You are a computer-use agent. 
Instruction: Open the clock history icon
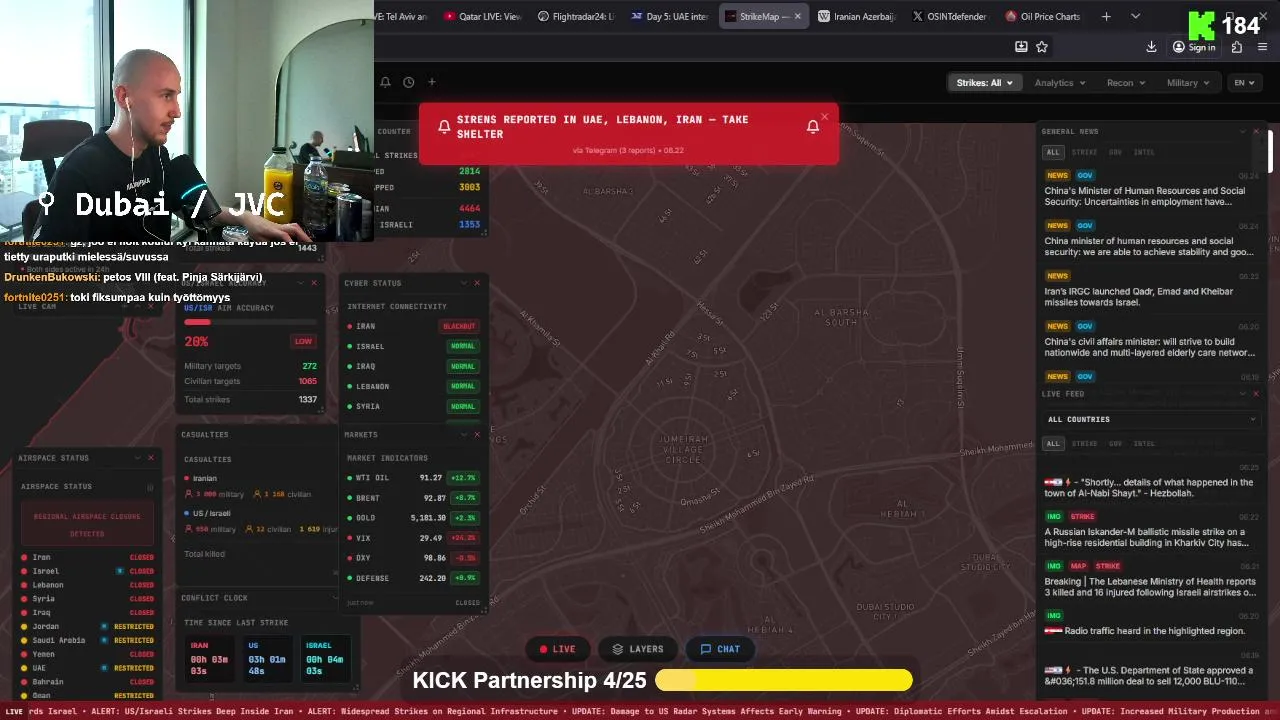click(x=408, y=82)
